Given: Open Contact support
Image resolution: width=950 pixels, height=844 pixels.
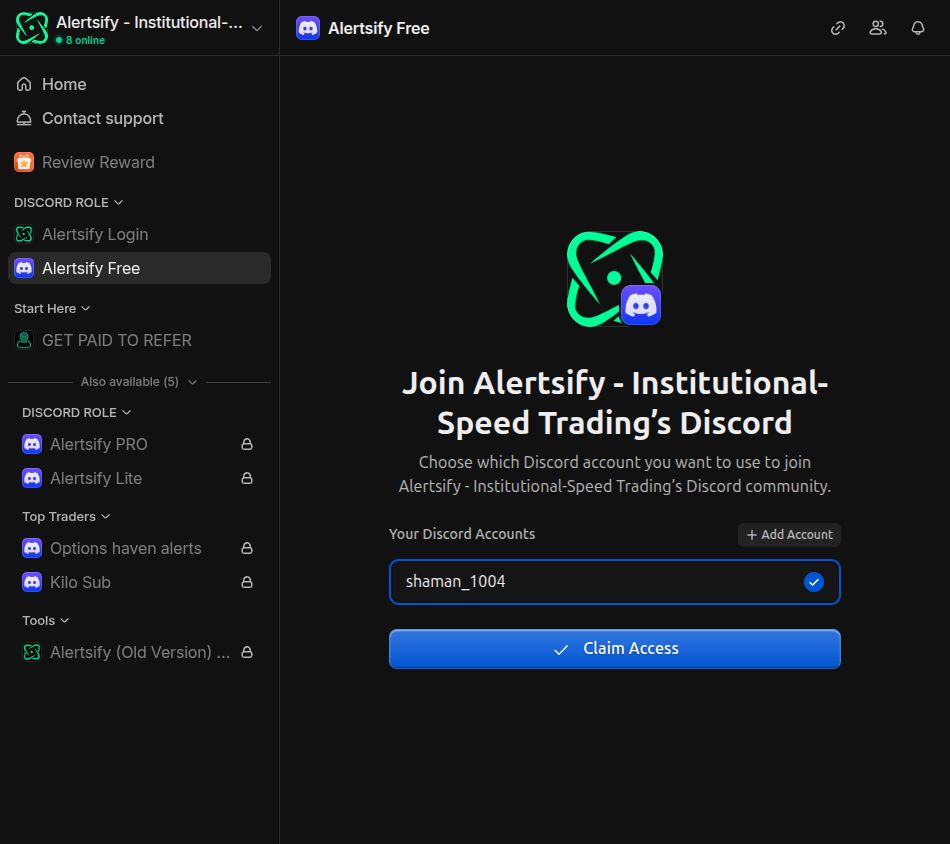Looking at the screenshot, I should coord(139,118).
